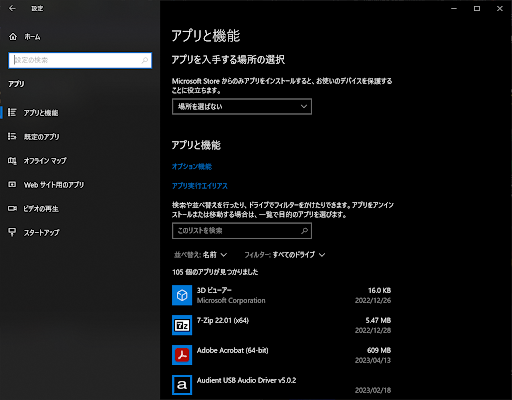Go to 既定のアプリ in the sidebar
The image size is (512, 400).
(42, 137)
